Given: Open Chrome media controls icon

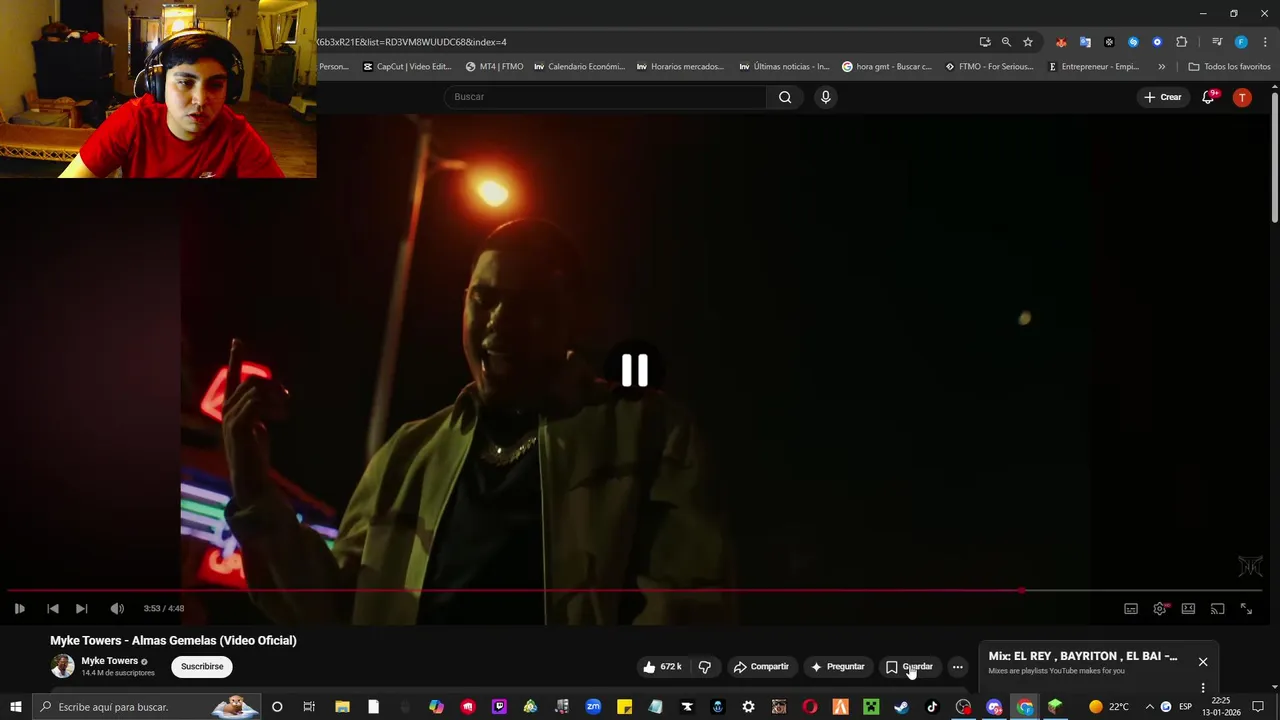Looking at the screenshot, I should [x=1216, y=42].
